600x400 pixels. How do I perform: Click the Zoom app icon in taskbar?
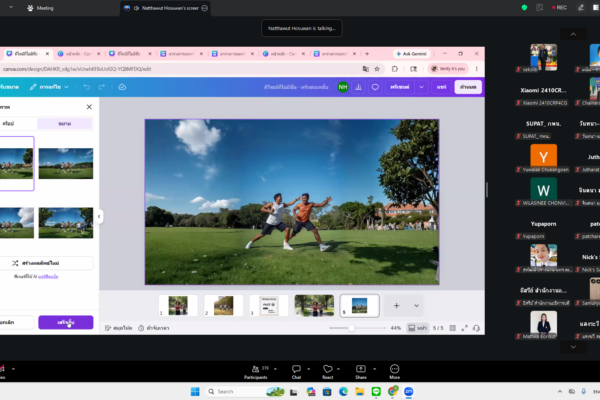pos(409,392)
